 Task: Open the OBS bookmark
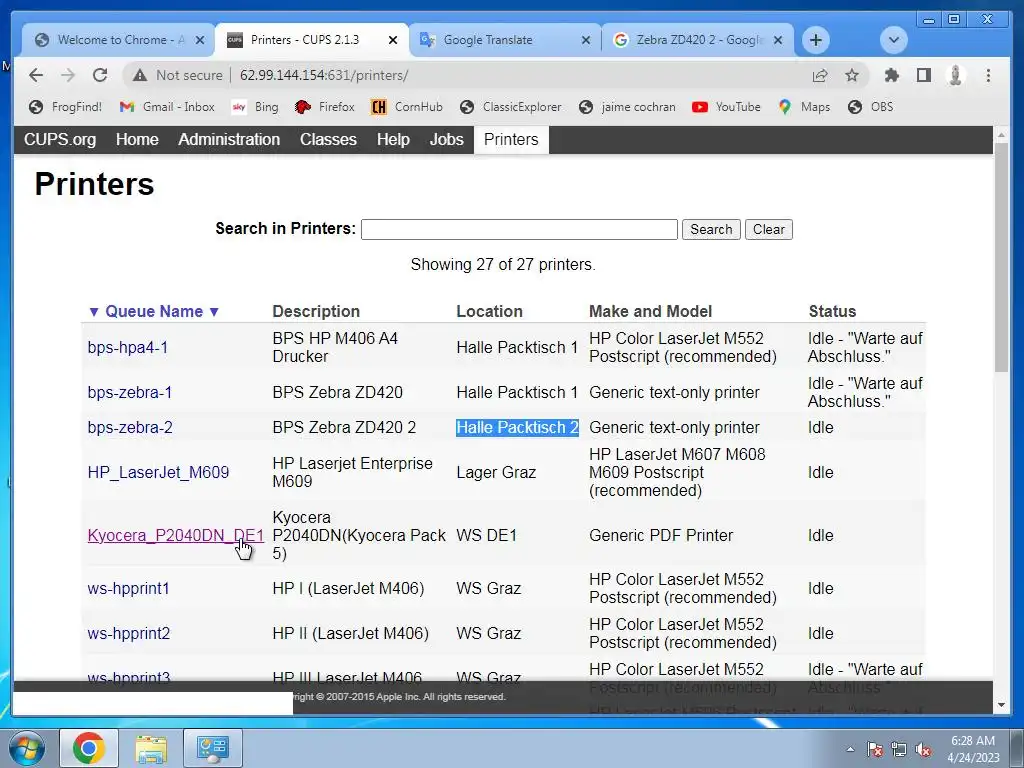[x=871, y=106]
